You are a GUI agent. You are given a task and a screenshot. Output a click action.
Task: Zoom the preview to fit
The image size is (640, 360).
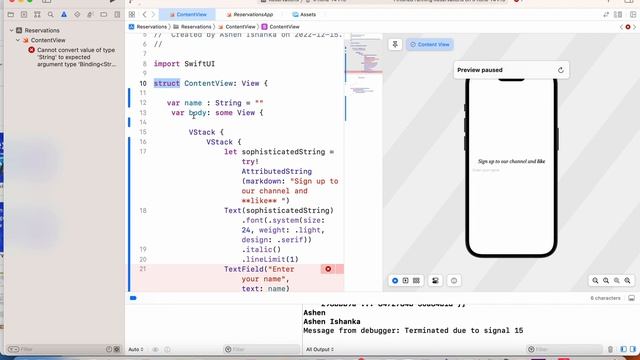coord(617,281)
